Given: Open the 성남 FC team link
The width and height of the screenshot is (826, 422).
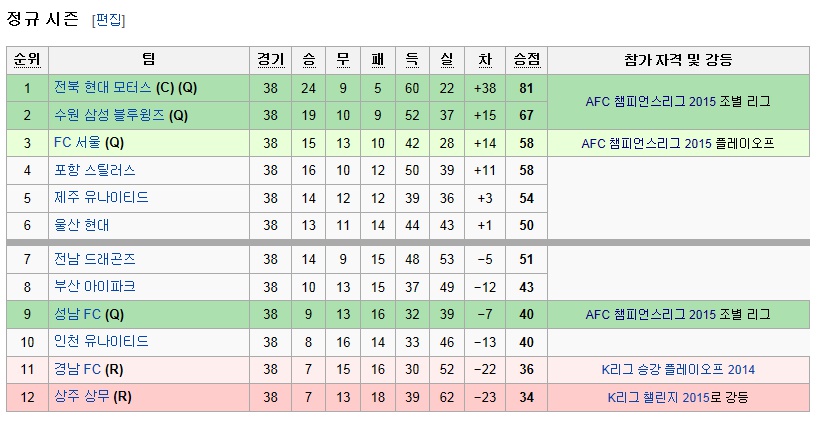Looking at the screenshot, I should [77, 314].
